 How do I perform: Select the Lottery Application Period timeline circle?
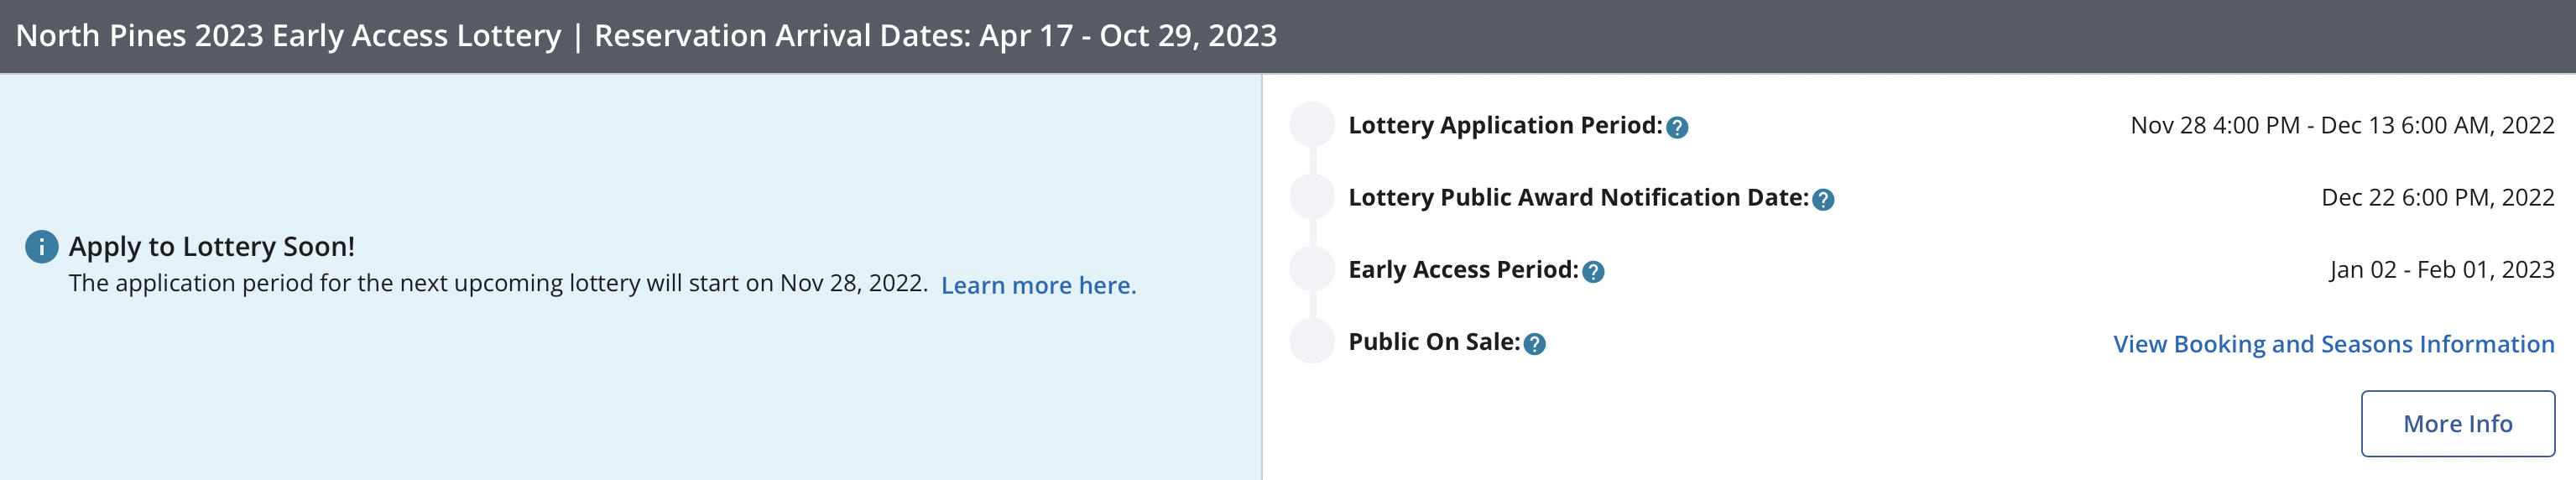pyautogui.click(x=1311, y=125)
